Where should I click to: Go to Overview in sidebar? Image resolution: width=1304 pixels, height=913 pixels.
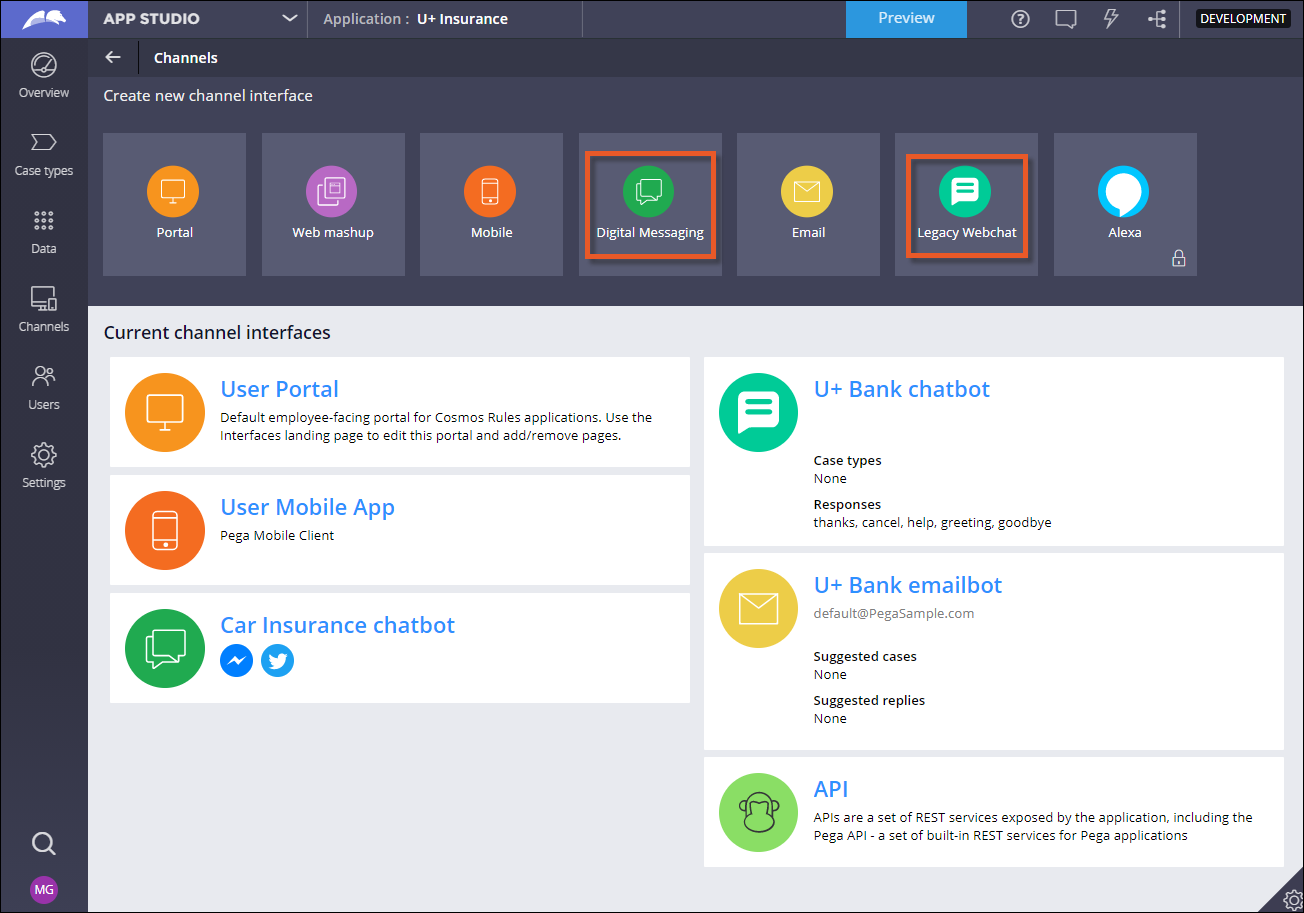pyautogui.click(x=43, y=76)
